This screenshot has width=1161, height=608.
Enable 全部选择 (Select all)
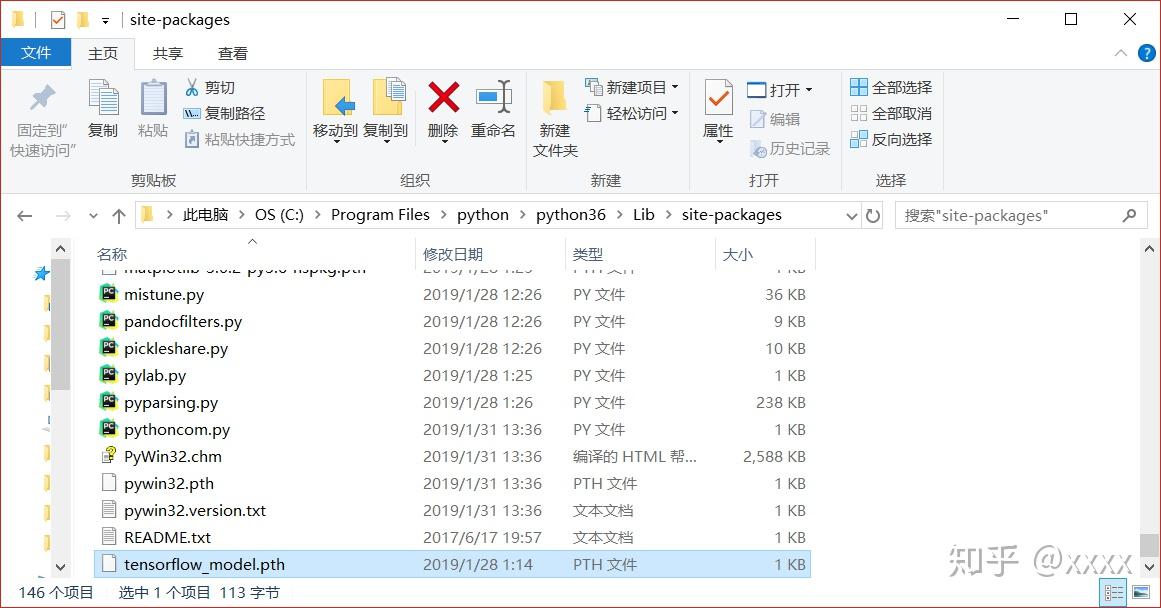point(889,87)
